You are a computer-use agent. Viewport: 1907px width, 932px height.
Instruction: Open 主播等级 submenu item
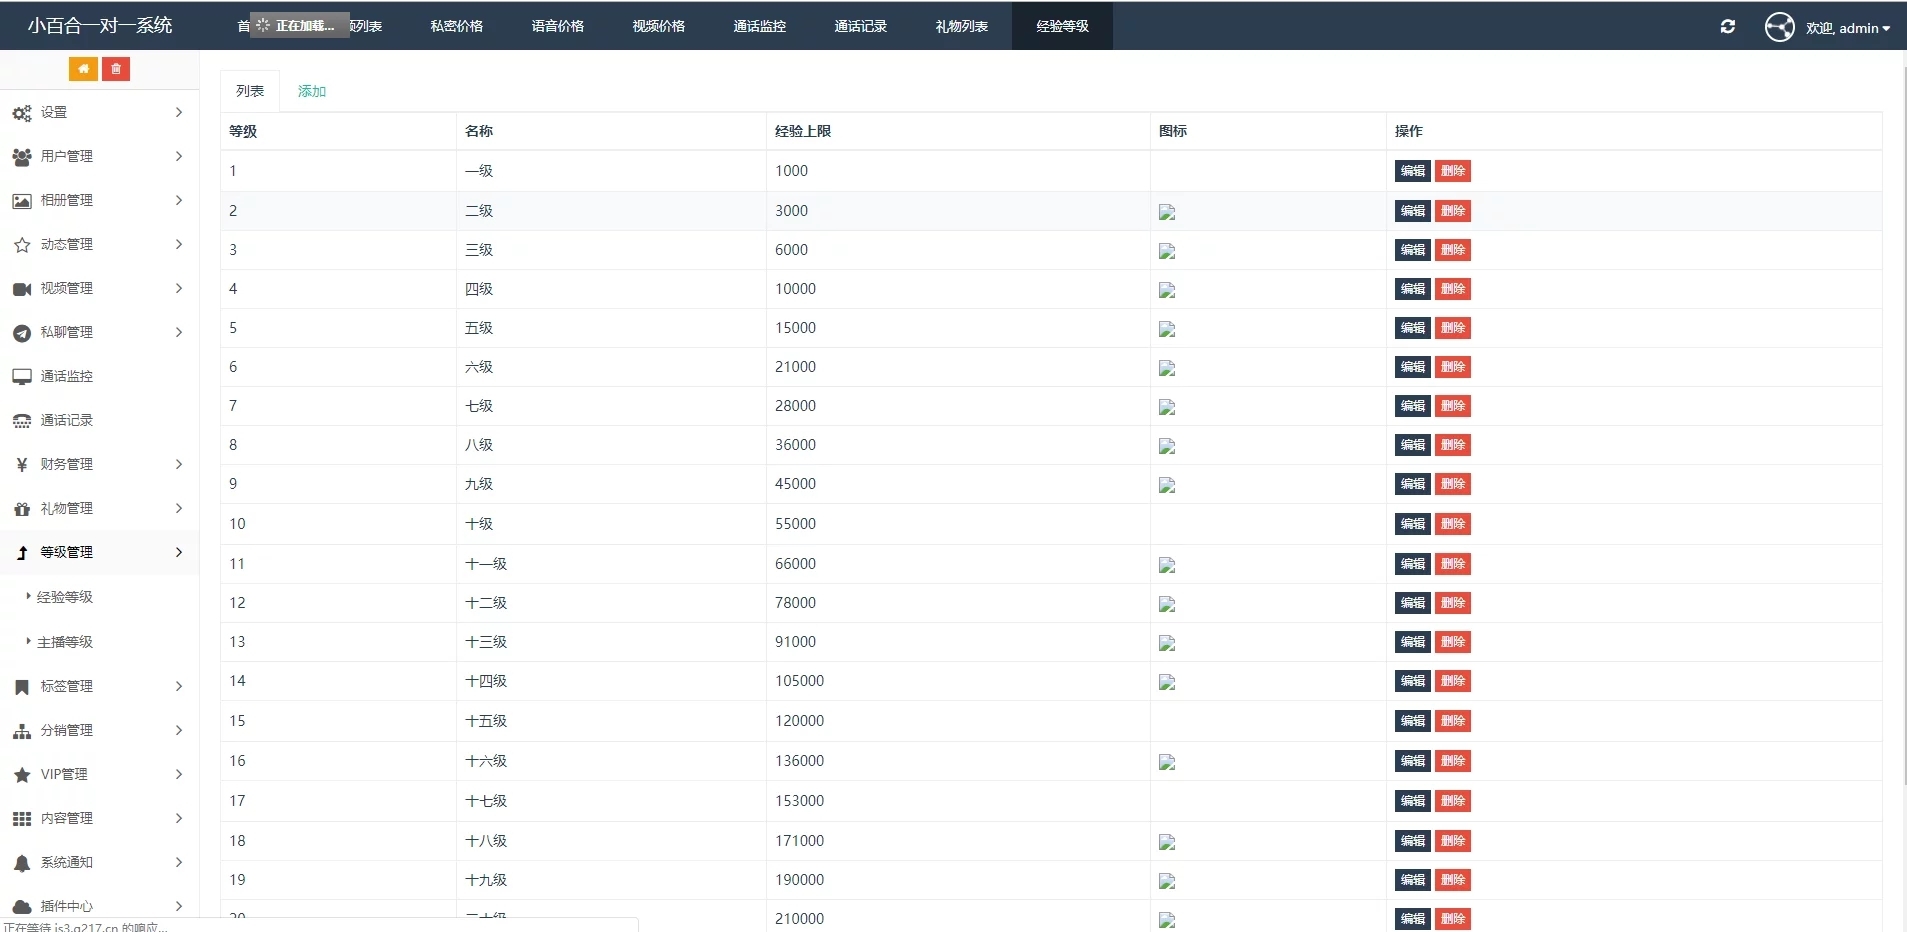click(x=65, y=642)
